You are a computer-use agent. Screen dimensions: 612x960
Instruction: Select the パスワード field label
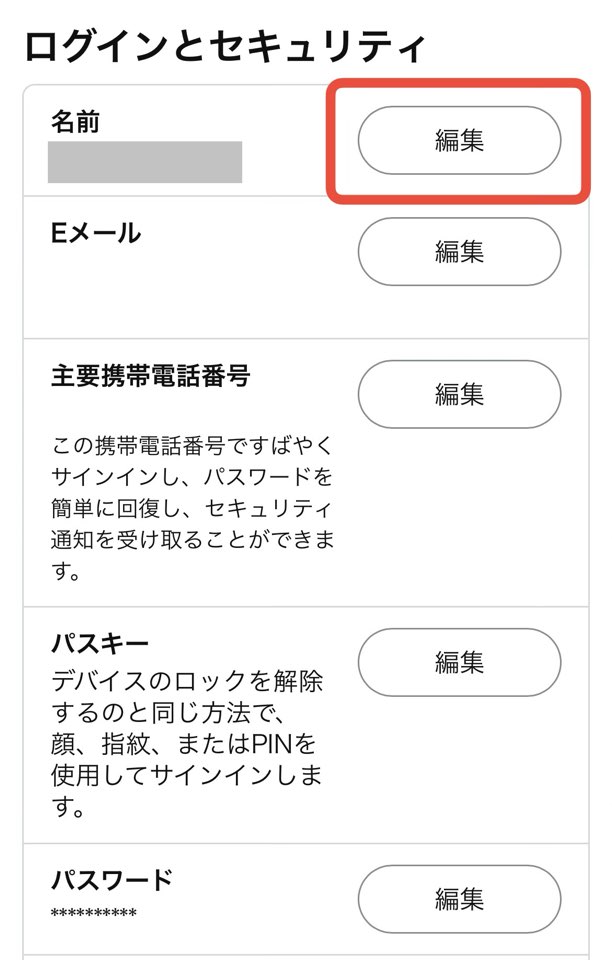click(x=112, y=880)
